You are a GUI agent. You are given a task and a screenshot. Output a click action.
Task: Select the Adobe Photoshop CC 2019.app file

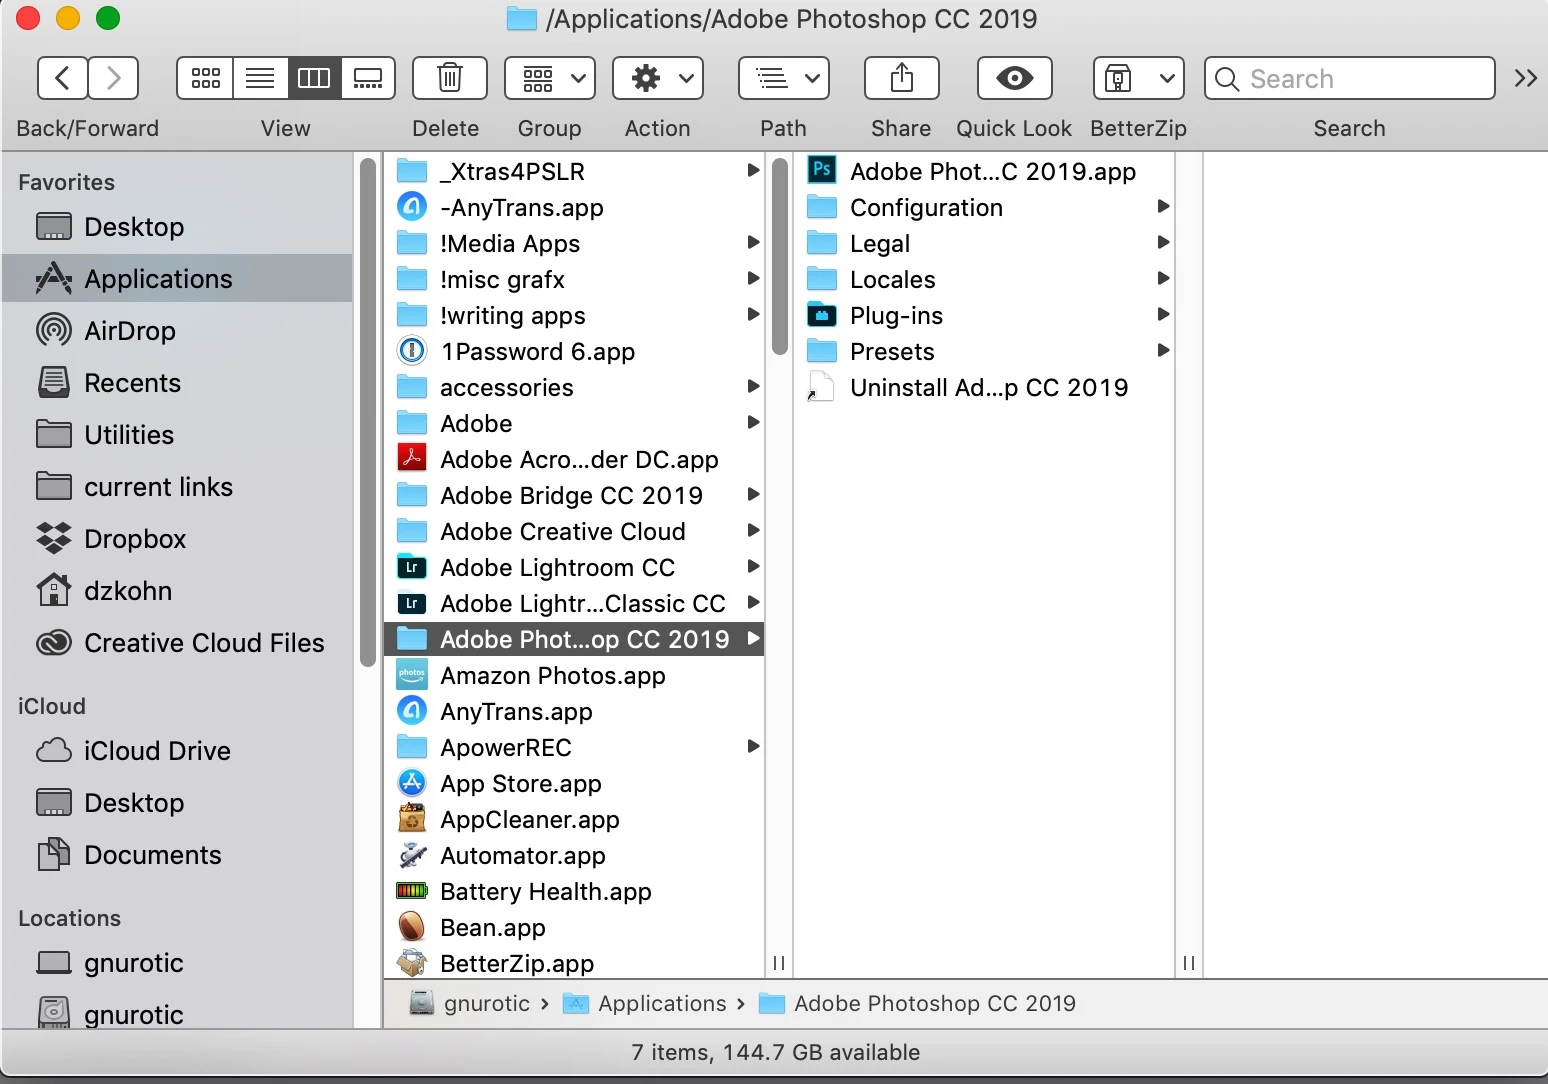click(x=984, y=172)
